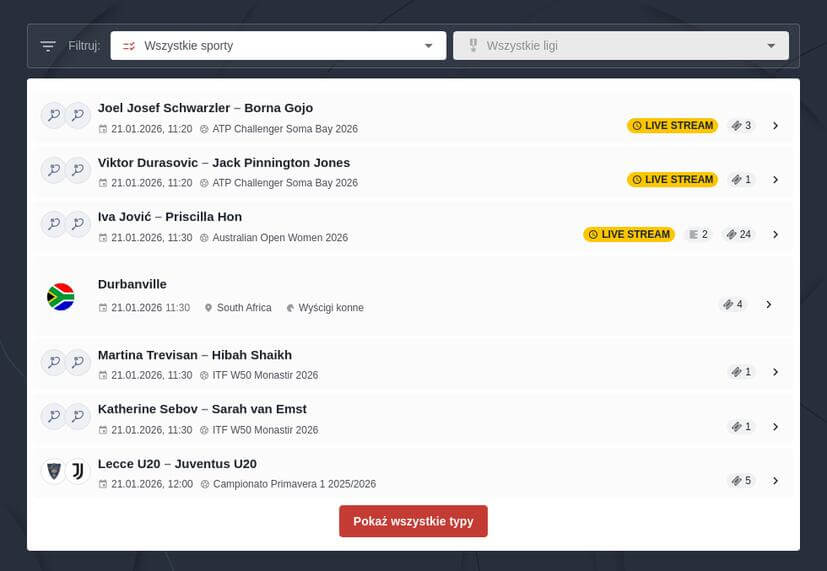Expand the Lecce U20 match chevron
The width and height of the screenshot is (827, 571).
coord(775,481)
